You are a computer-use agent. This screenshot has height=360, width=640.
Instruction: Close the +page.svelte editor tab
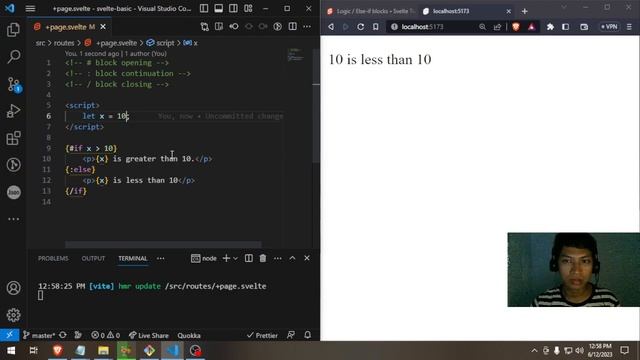pyautogui.click(x=103, y=27)
